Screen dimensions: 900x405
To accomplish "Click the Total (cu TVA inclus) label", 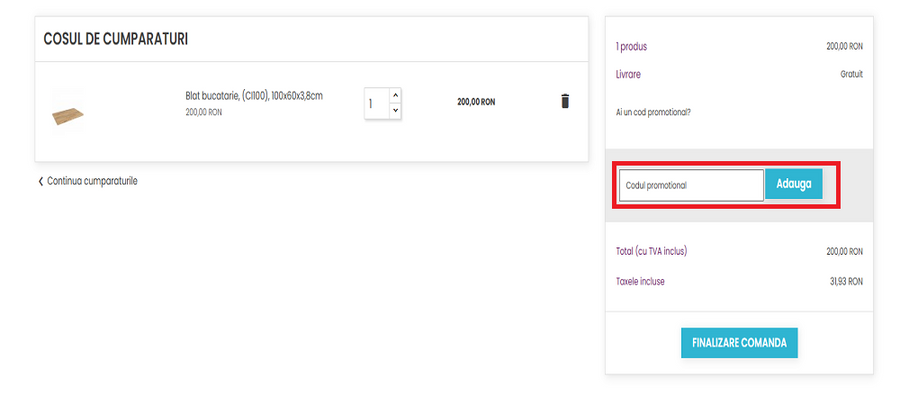I will coord(651,251).
